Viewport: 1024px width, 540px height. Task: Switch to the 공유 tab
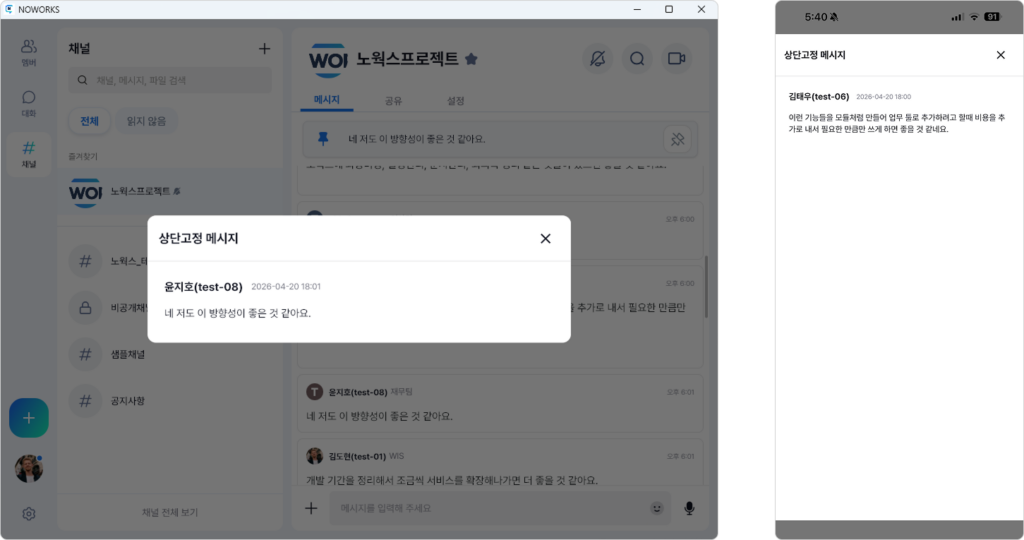tap(393, 101)
